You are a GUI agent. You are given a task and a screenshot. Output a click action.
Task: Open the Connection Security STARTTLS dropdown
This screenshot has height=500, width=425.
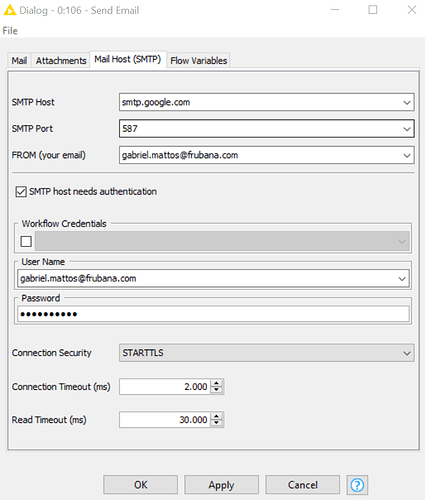[x=267, y=353]
